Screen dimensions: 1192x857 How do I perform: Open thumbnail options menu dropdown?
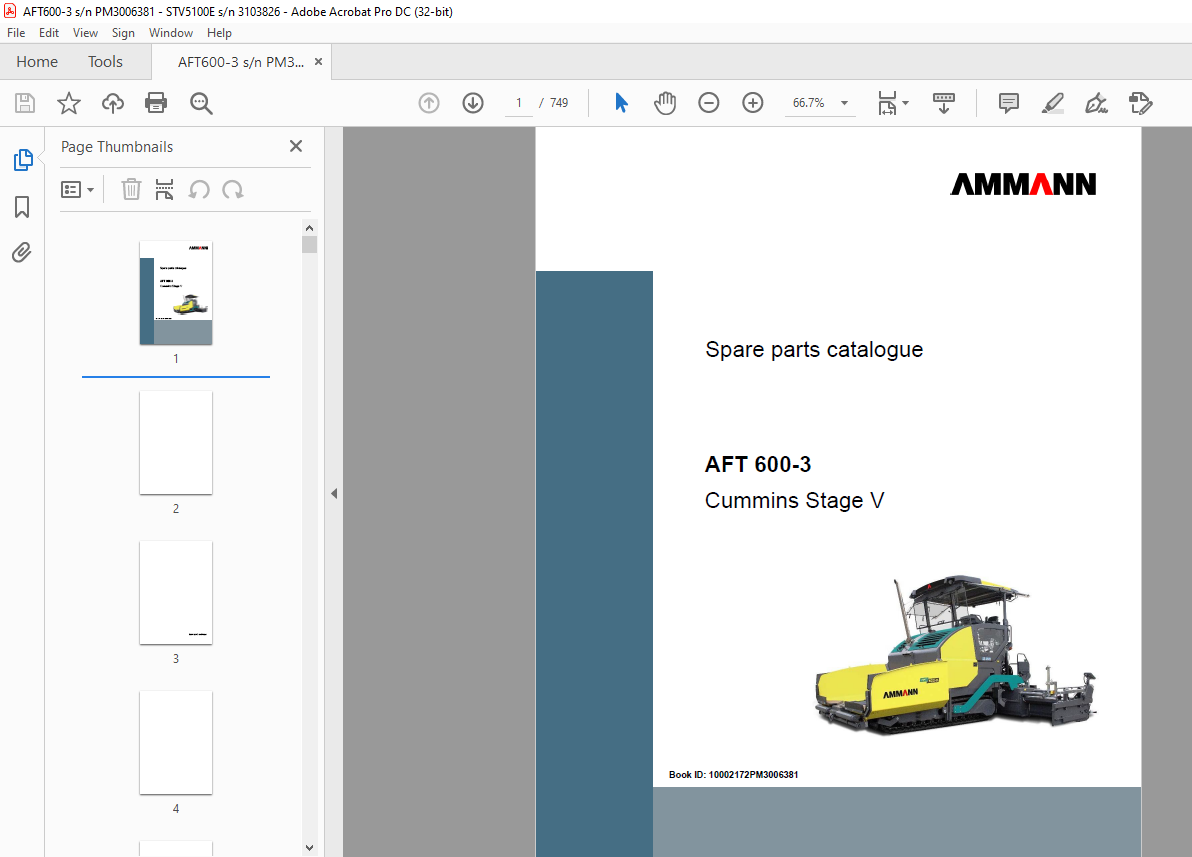[x=78, y=189]
